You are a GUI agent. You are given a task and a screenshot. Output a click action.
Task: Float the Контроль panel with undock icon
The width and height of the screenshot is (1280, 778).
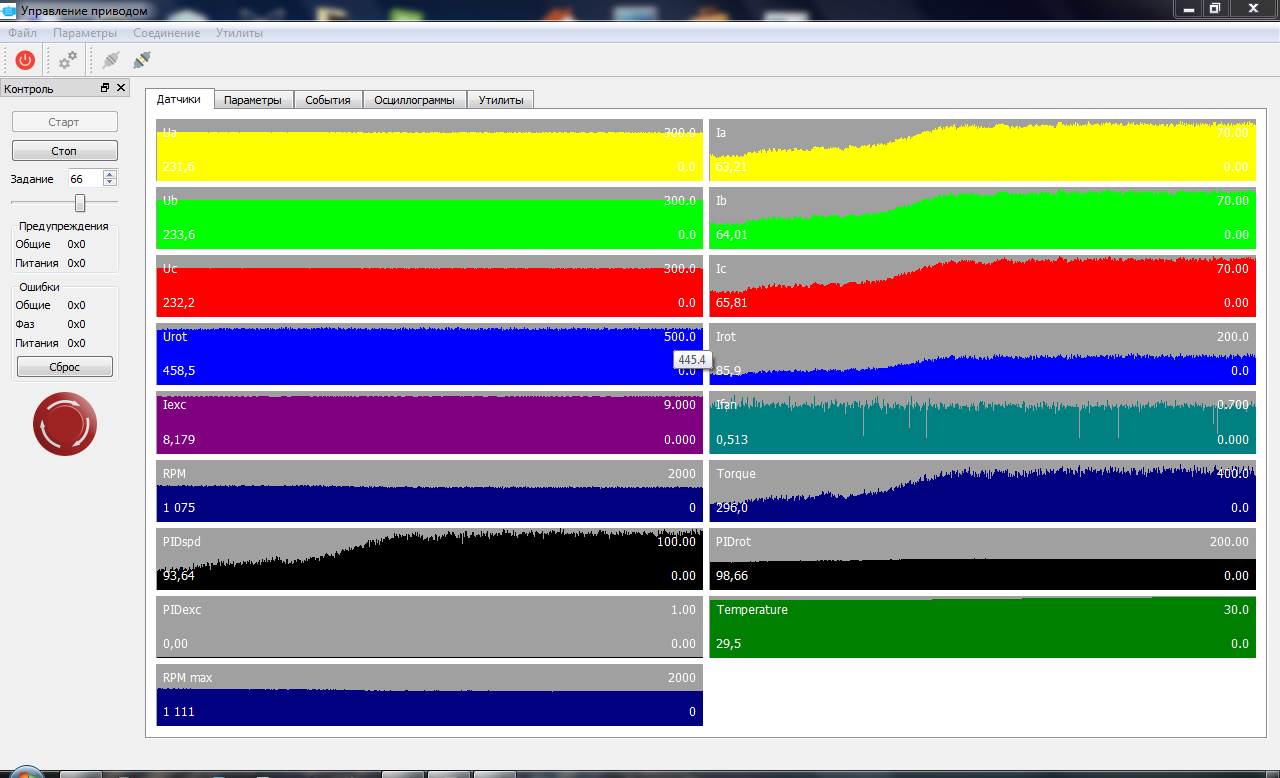click(105, 88)
